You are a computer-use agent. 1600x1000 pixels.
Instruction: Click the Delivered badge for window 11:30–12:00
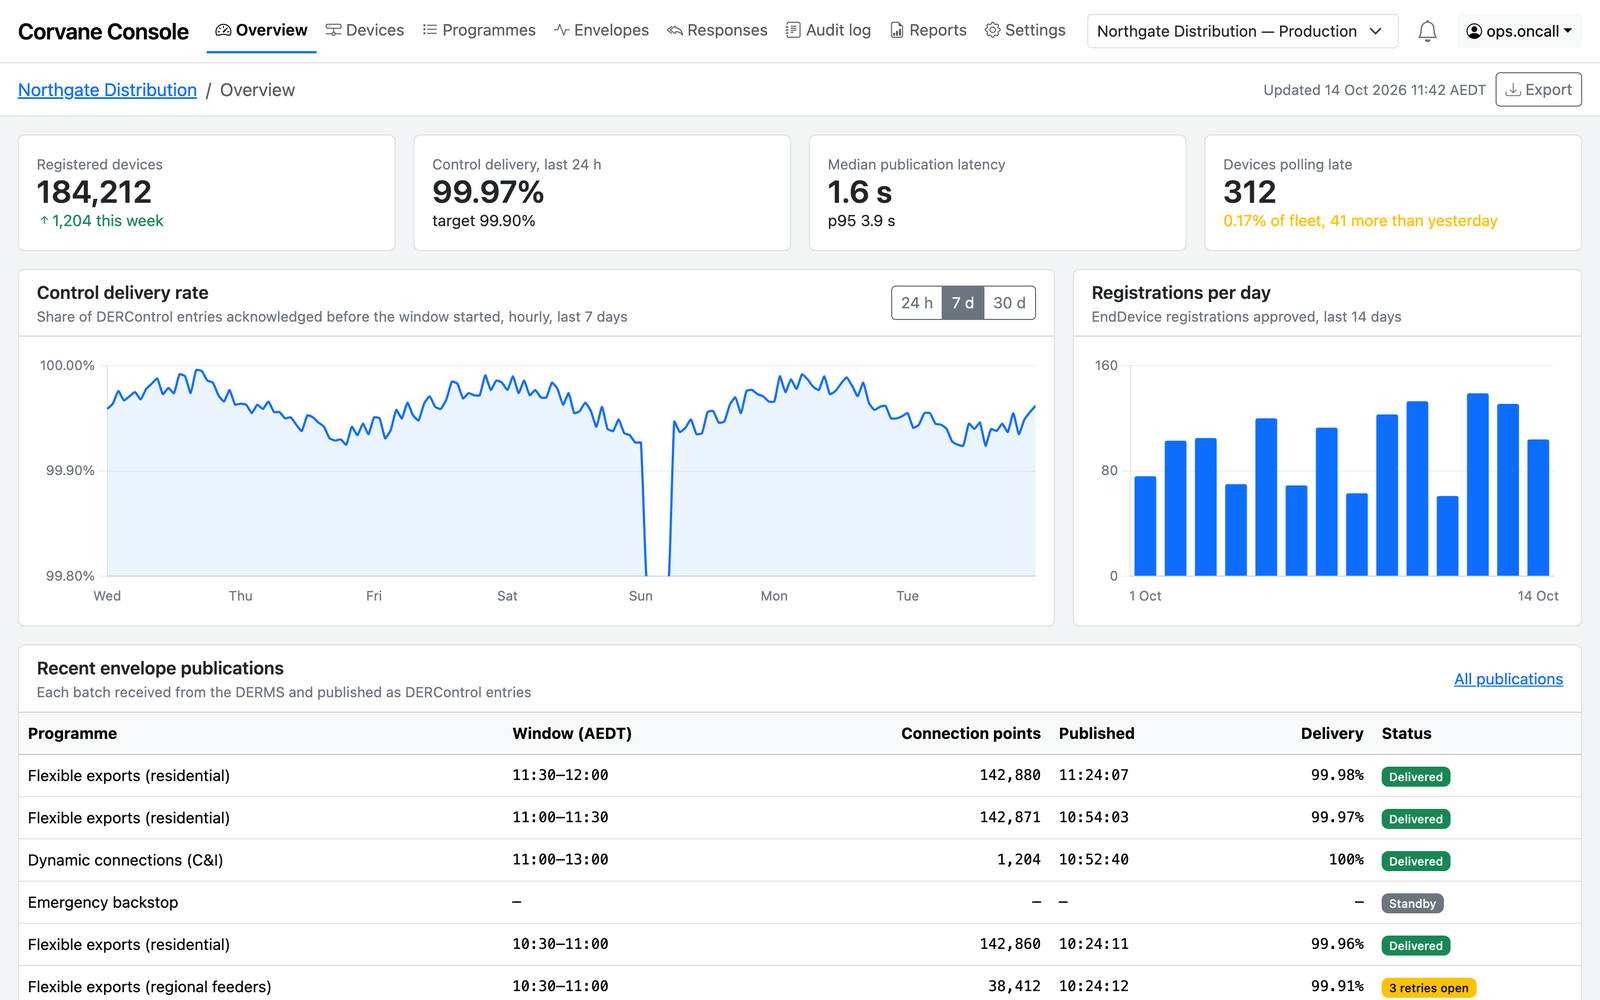coord(1416,777)
